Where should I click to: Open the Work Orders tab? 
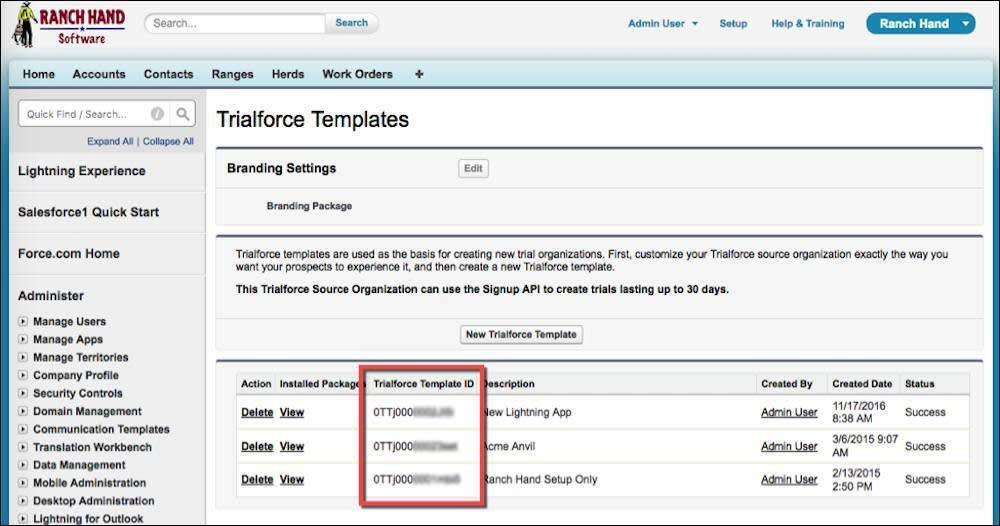pos(357,74)
